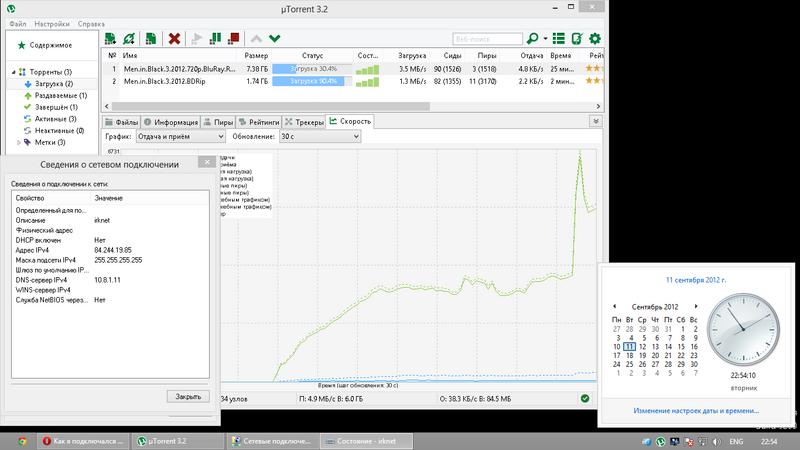Switch to Сетевые подключения taskbar window

(271, 441)
